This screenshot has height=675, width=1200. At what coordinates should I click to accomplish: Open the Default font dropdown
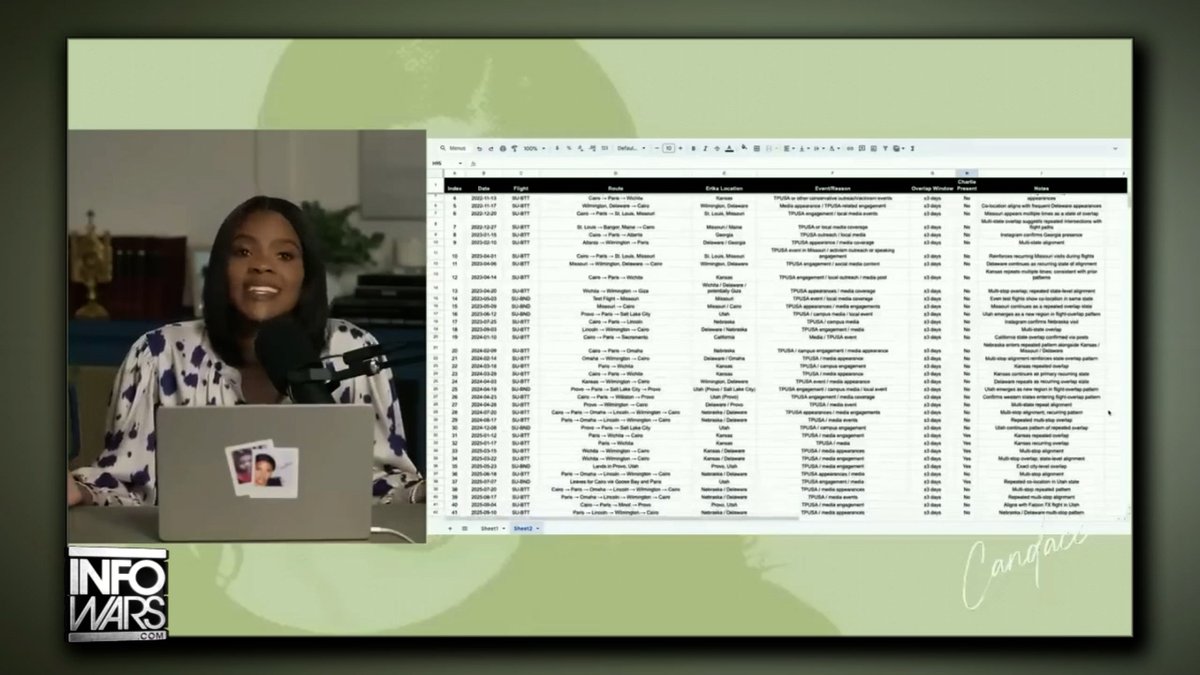click(632, 149)
